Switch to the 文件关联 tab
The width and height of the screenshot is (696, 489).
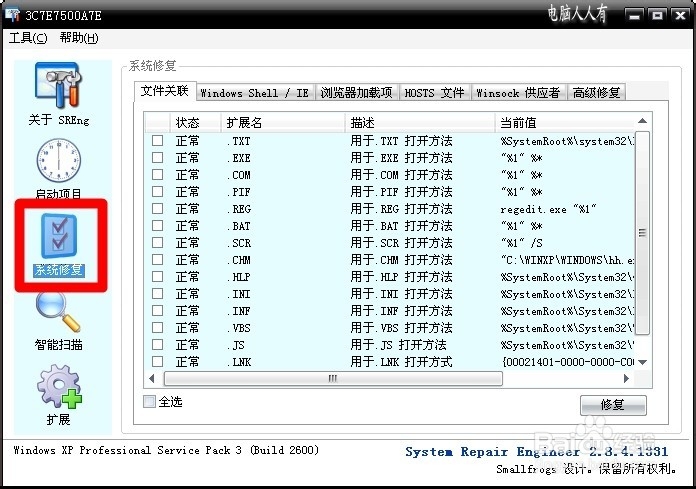tap(165, 91)
